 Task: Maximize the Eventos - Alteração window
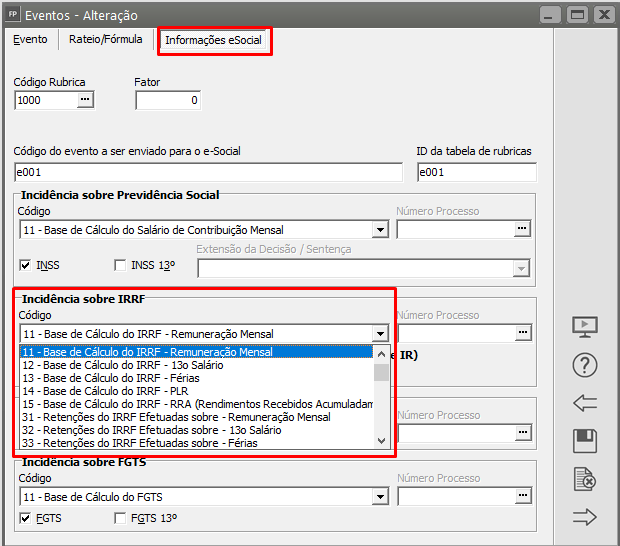coord(577,15)
